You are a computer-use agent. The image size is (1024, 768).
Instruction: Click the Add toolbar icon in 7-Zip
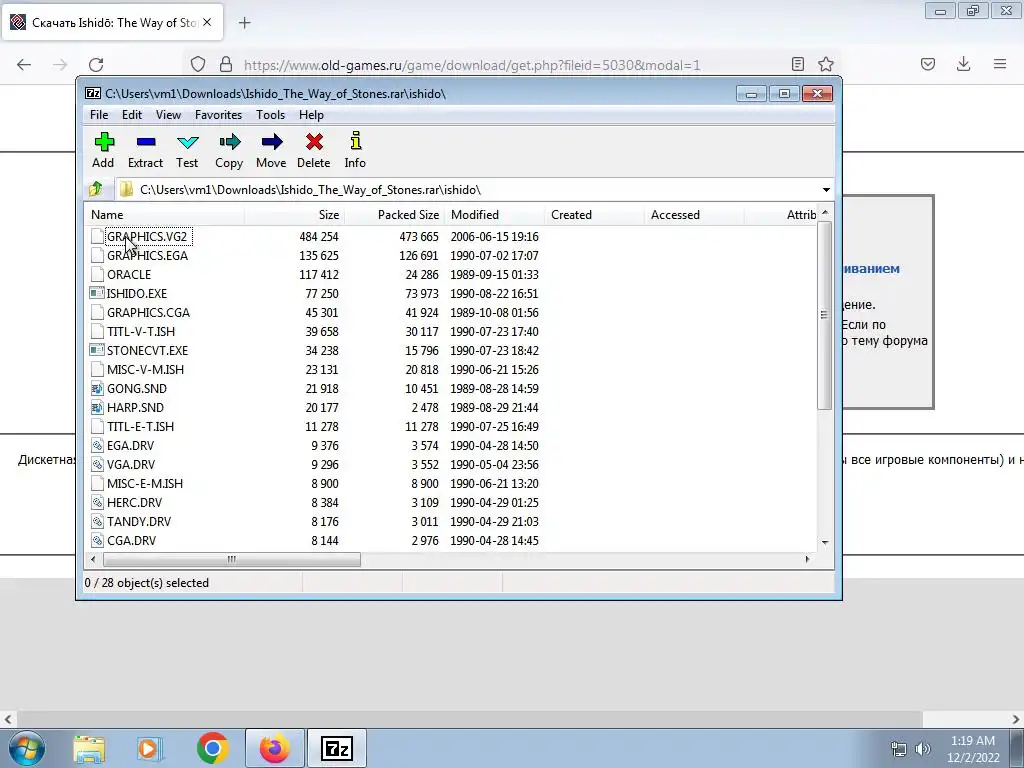[x=103, y=150]
